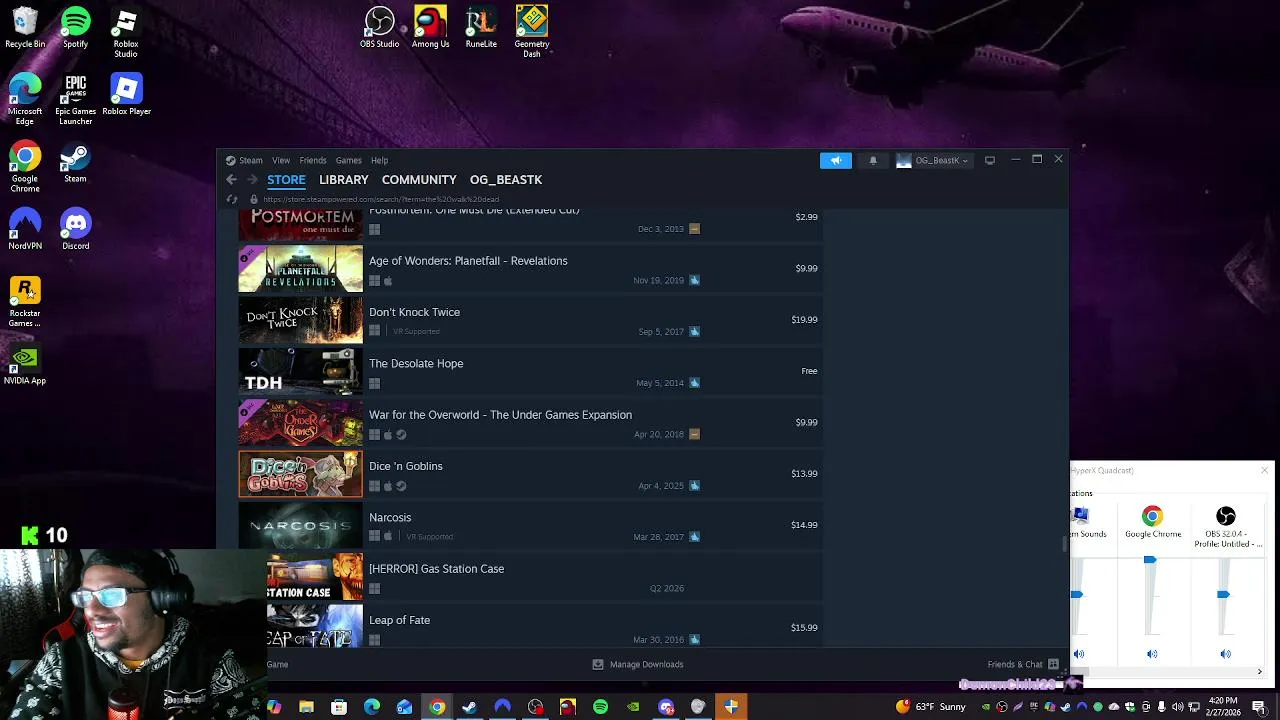Mute OBS in Volume Mixer
The image size is (1280, 720).
click(x=1226, y=654)
